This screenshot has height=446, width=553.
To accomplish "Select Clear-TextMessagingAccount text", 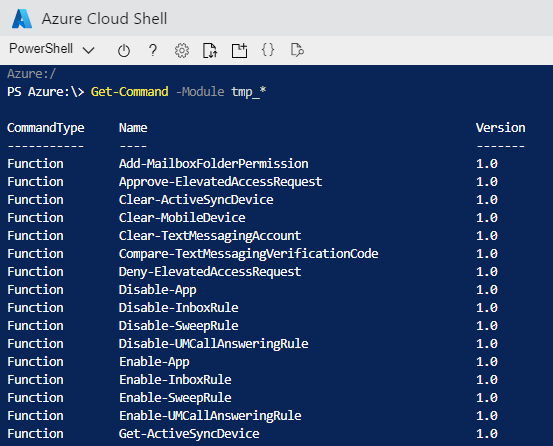I will 210,236.
